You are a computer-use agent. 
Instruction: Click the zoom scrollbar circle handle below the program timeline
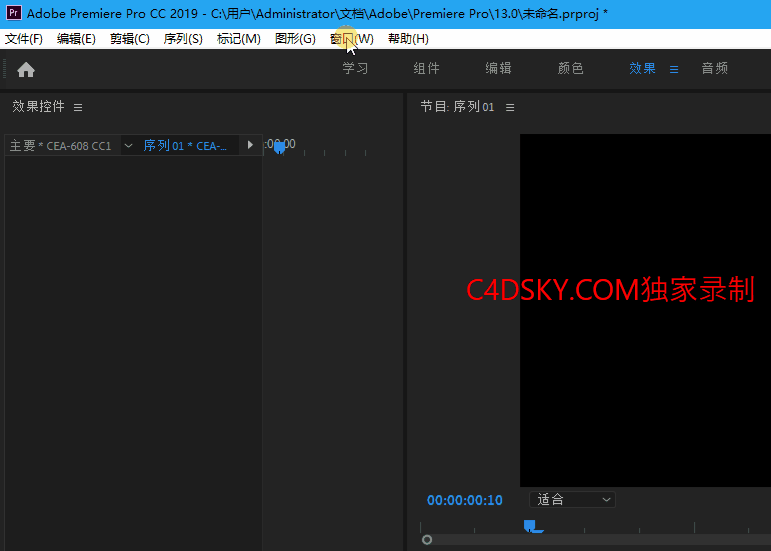pos(427,540)
